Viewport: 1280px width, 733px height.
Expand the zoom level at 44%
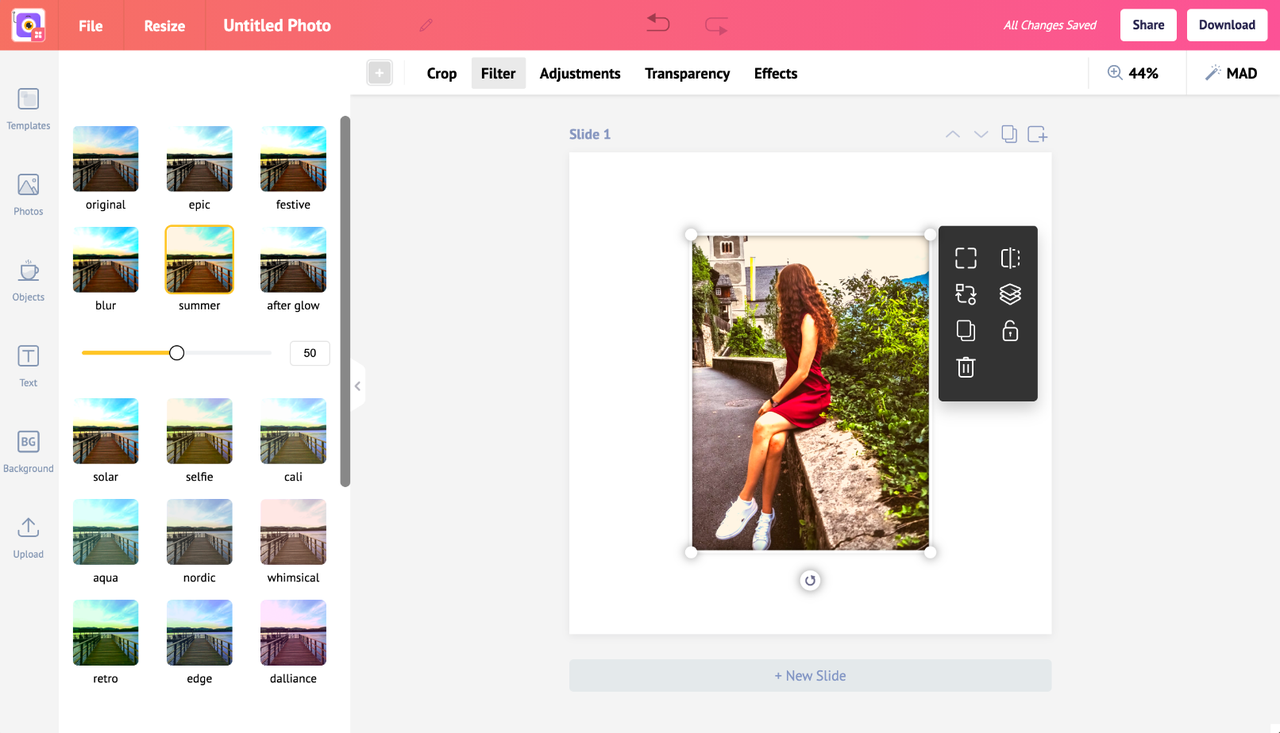[x=1137, y=73]
